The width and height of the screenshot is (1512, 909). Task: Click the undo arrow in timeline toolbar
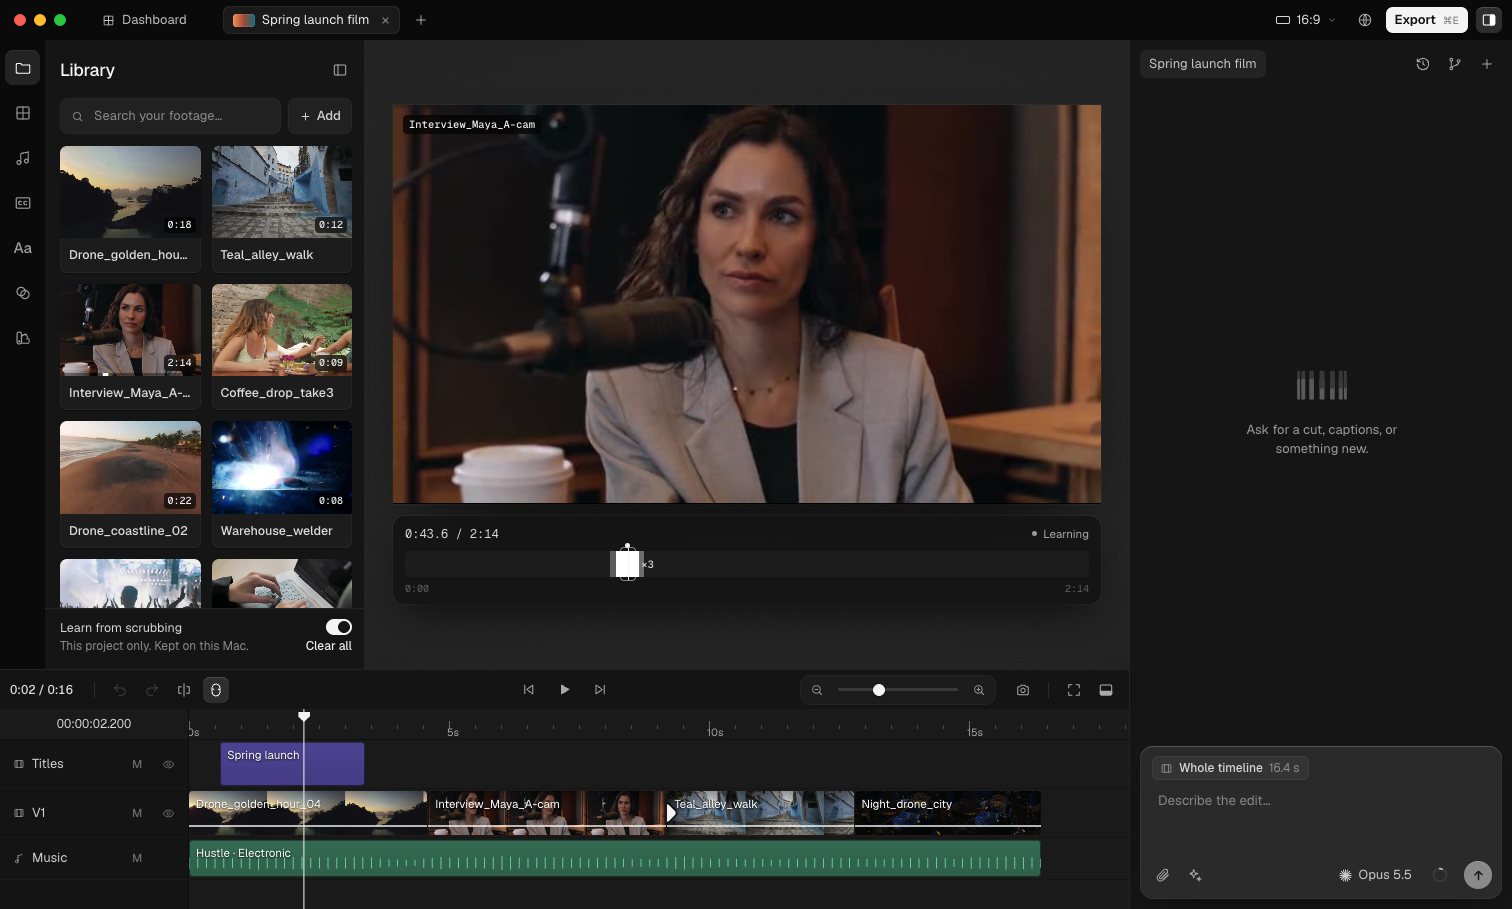(x=120, y=690)
